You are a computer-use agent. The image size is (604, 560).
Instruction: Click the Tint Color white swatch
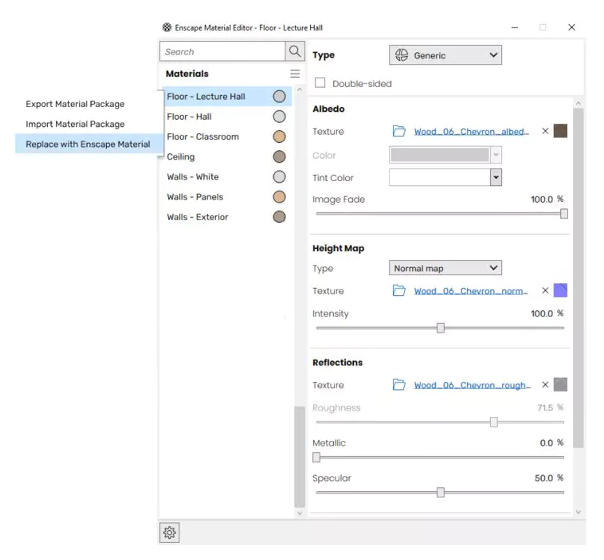click(440, 177)
